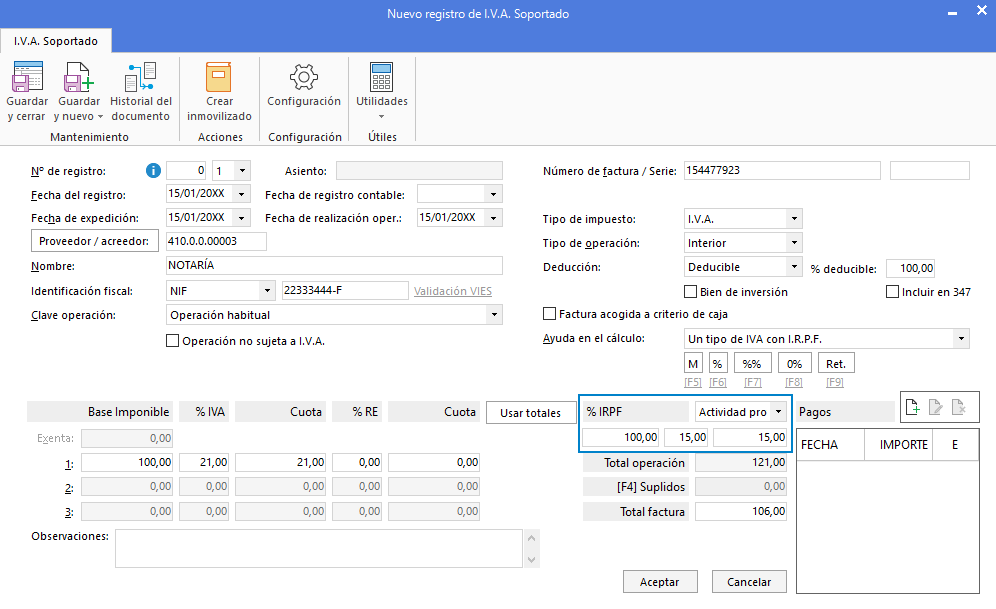Add a new payment in Pagos
Image resolution: width=996 pixels, height=609 pixels.
point(913,407)
